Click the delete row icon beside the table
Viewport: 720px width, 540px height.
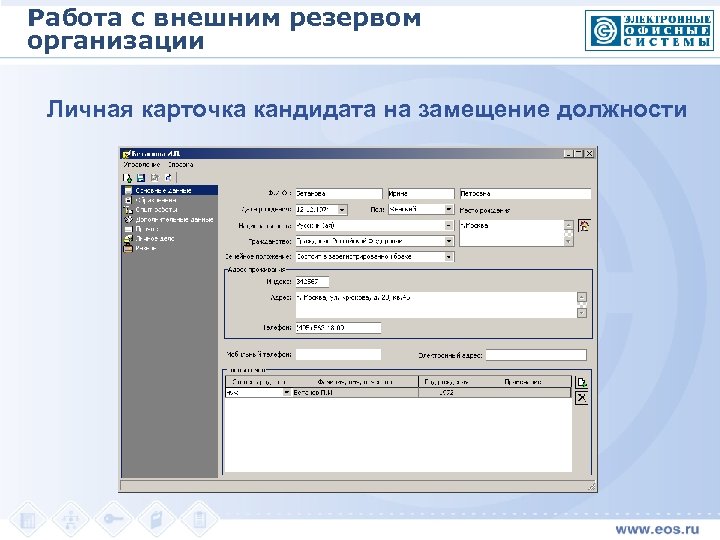coord(582,398)
